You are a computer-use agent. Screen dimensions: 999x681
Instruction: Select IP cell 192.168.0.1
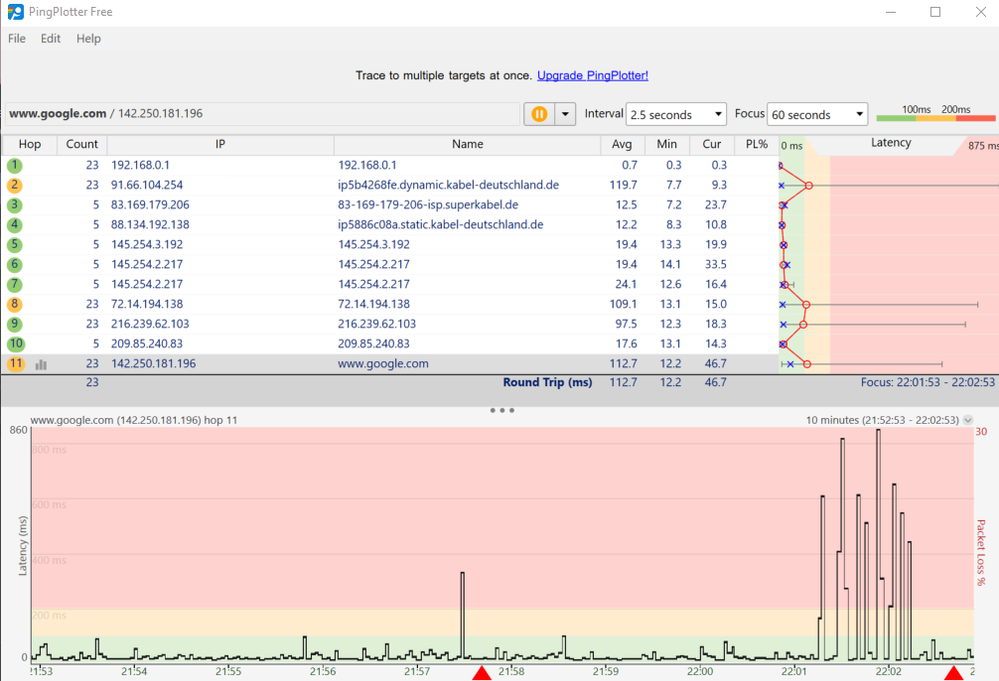[140, 165]
